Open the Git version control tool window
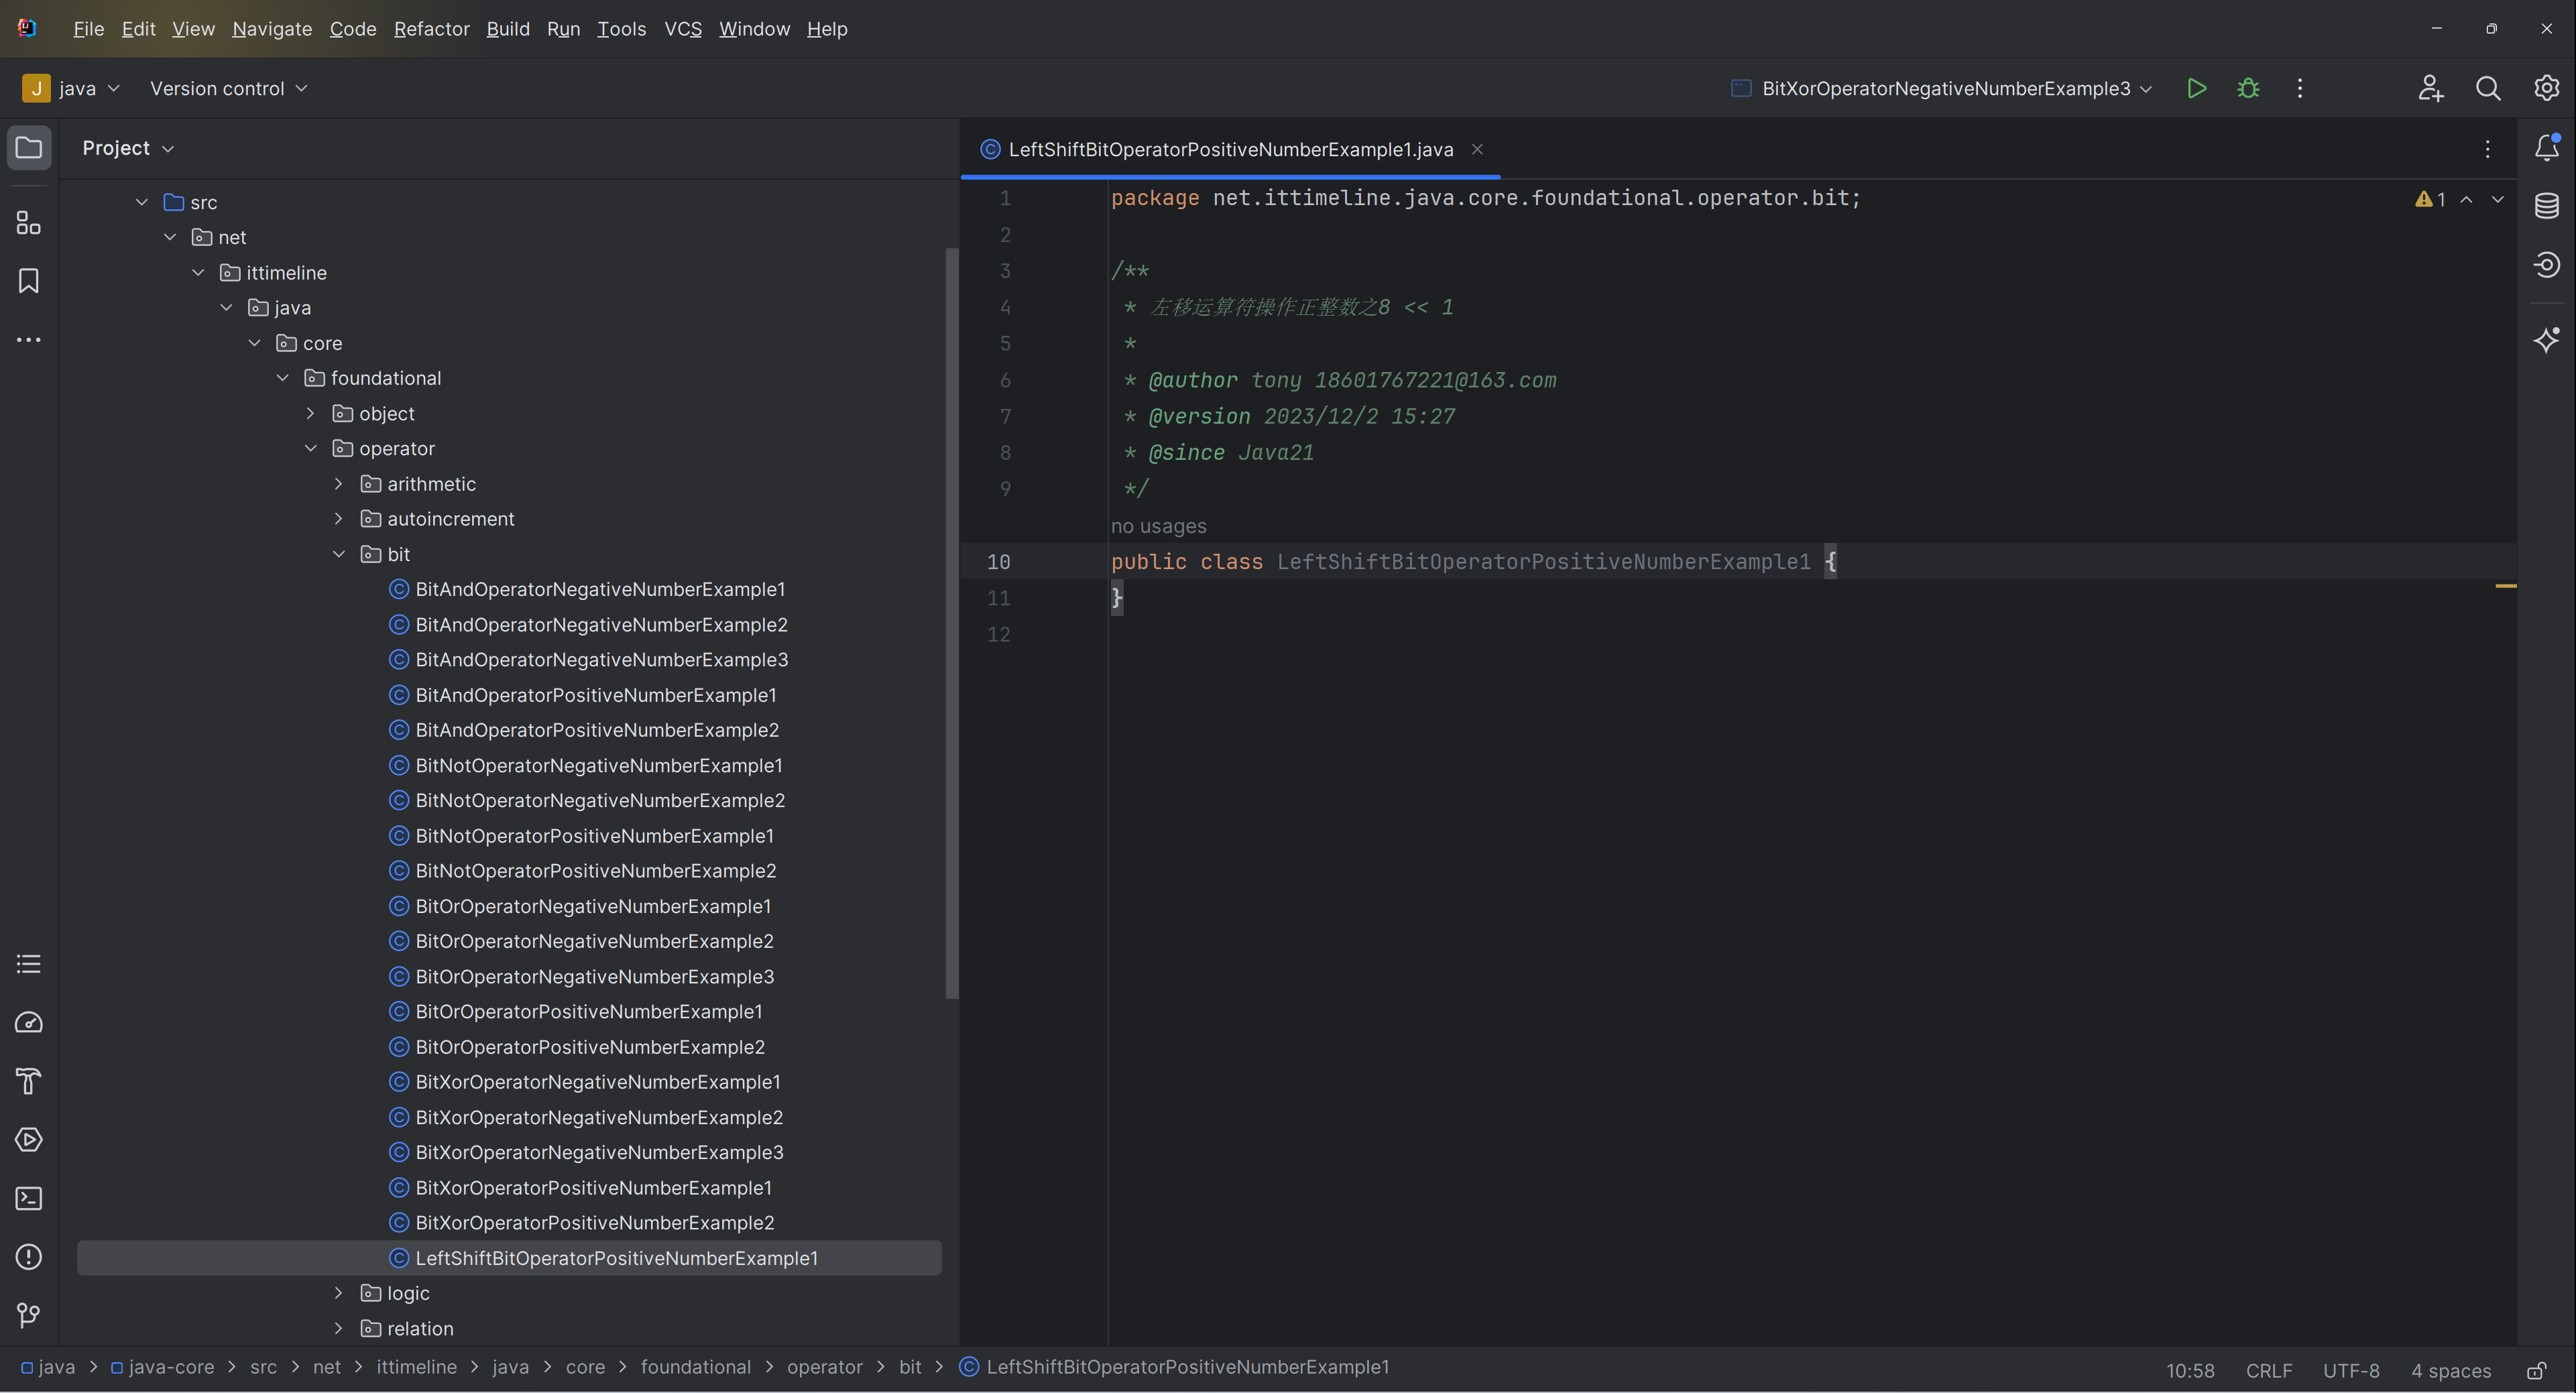The width and height of the screenshot is (2576, 1393). [x=29, y=1315]
